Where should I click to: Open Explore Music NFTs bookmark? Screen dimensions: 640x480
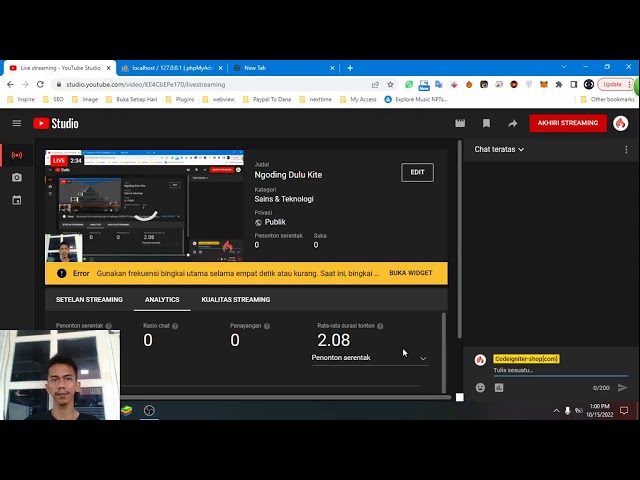[x=416, y=99]
